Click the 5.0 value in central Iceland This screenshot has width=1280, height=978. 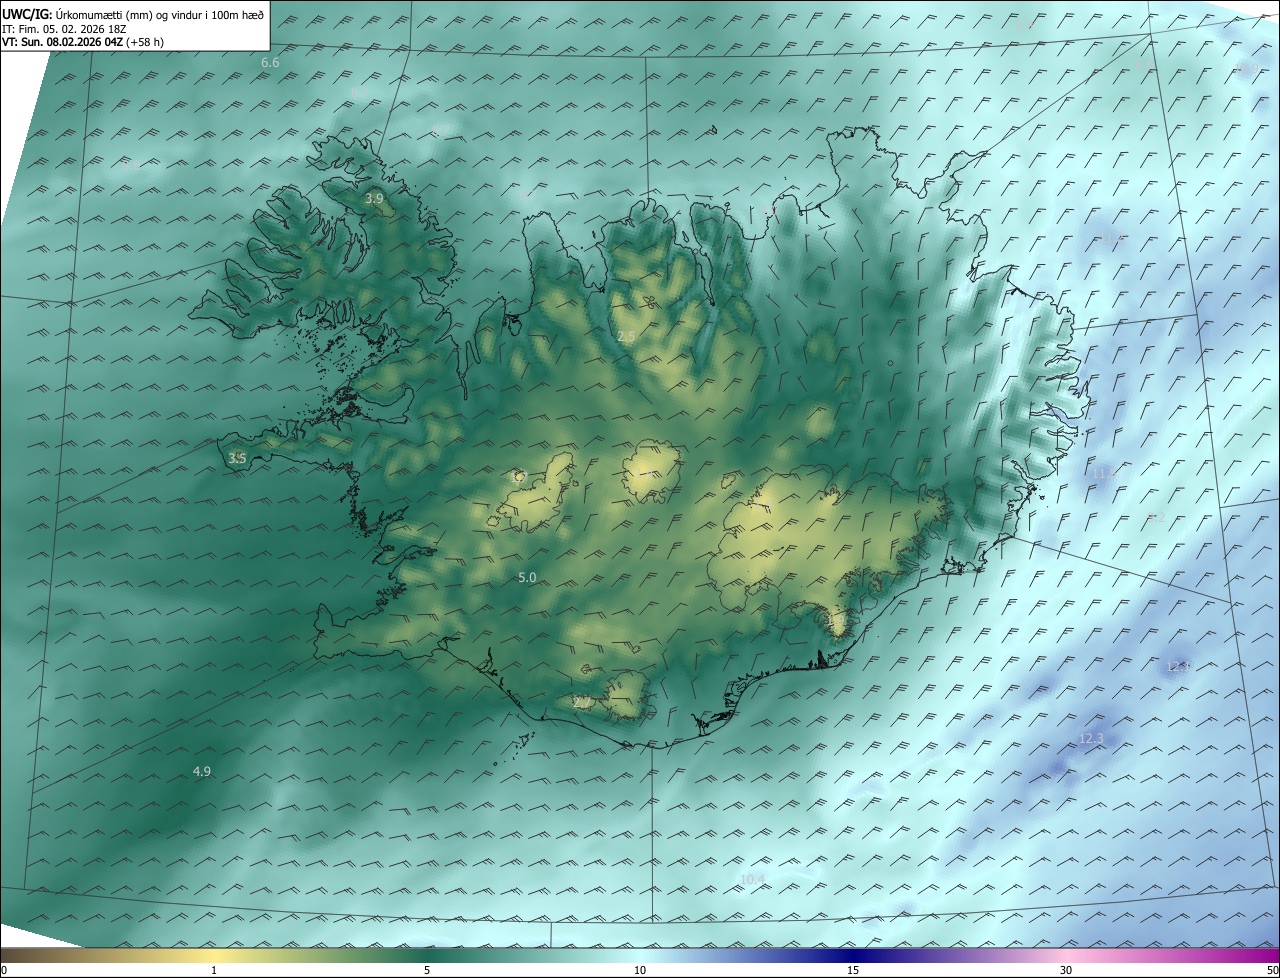527,578
